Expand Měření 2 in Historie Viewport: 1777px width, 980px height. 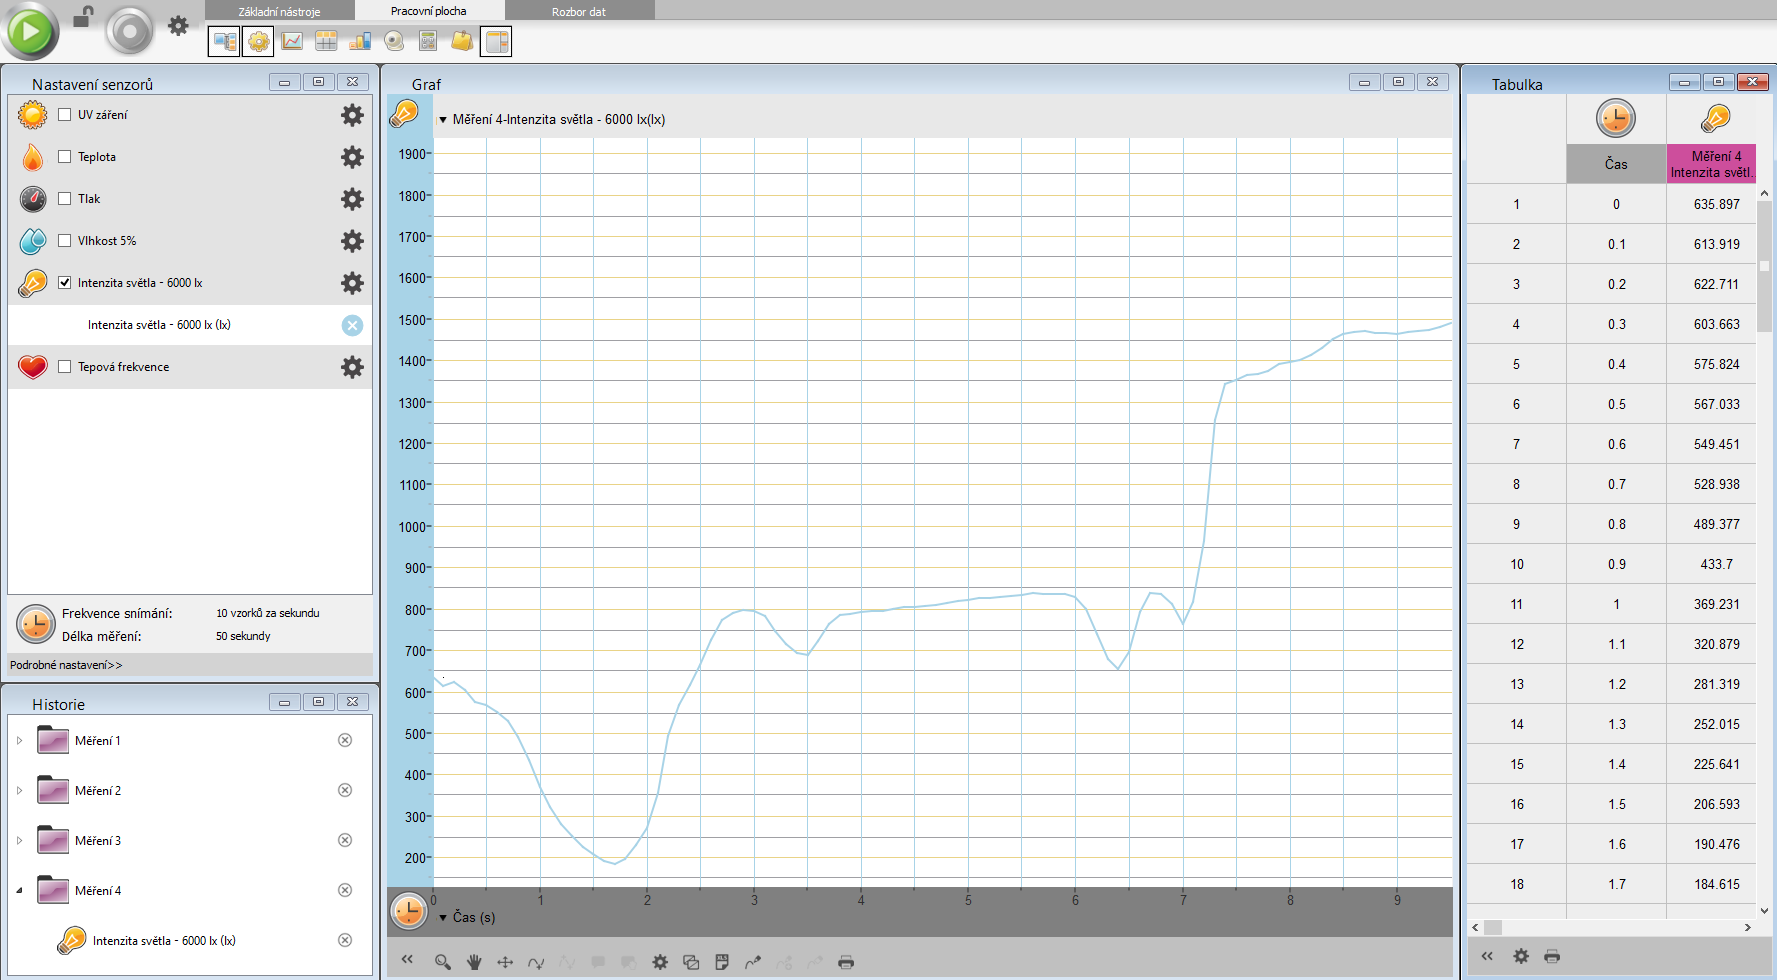[x=19, y=791]
